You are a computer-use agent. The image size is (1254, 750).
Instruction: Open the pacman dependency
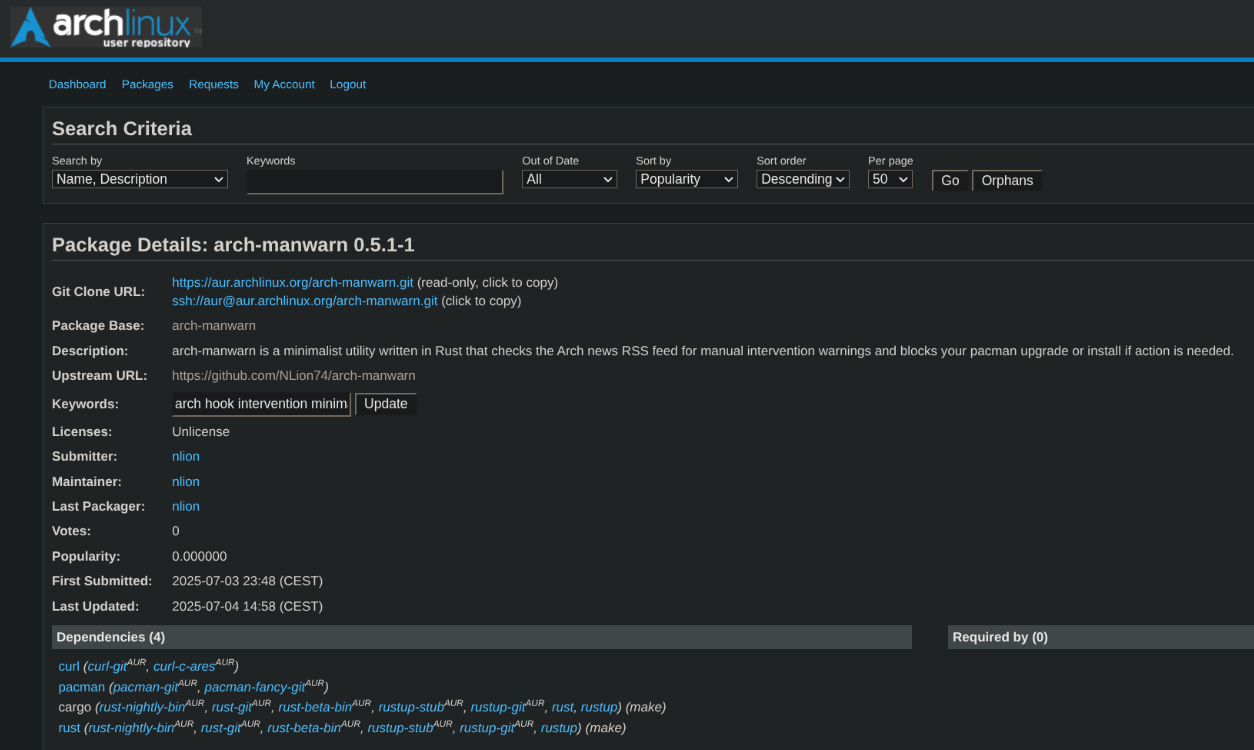[x=82, y=688]
